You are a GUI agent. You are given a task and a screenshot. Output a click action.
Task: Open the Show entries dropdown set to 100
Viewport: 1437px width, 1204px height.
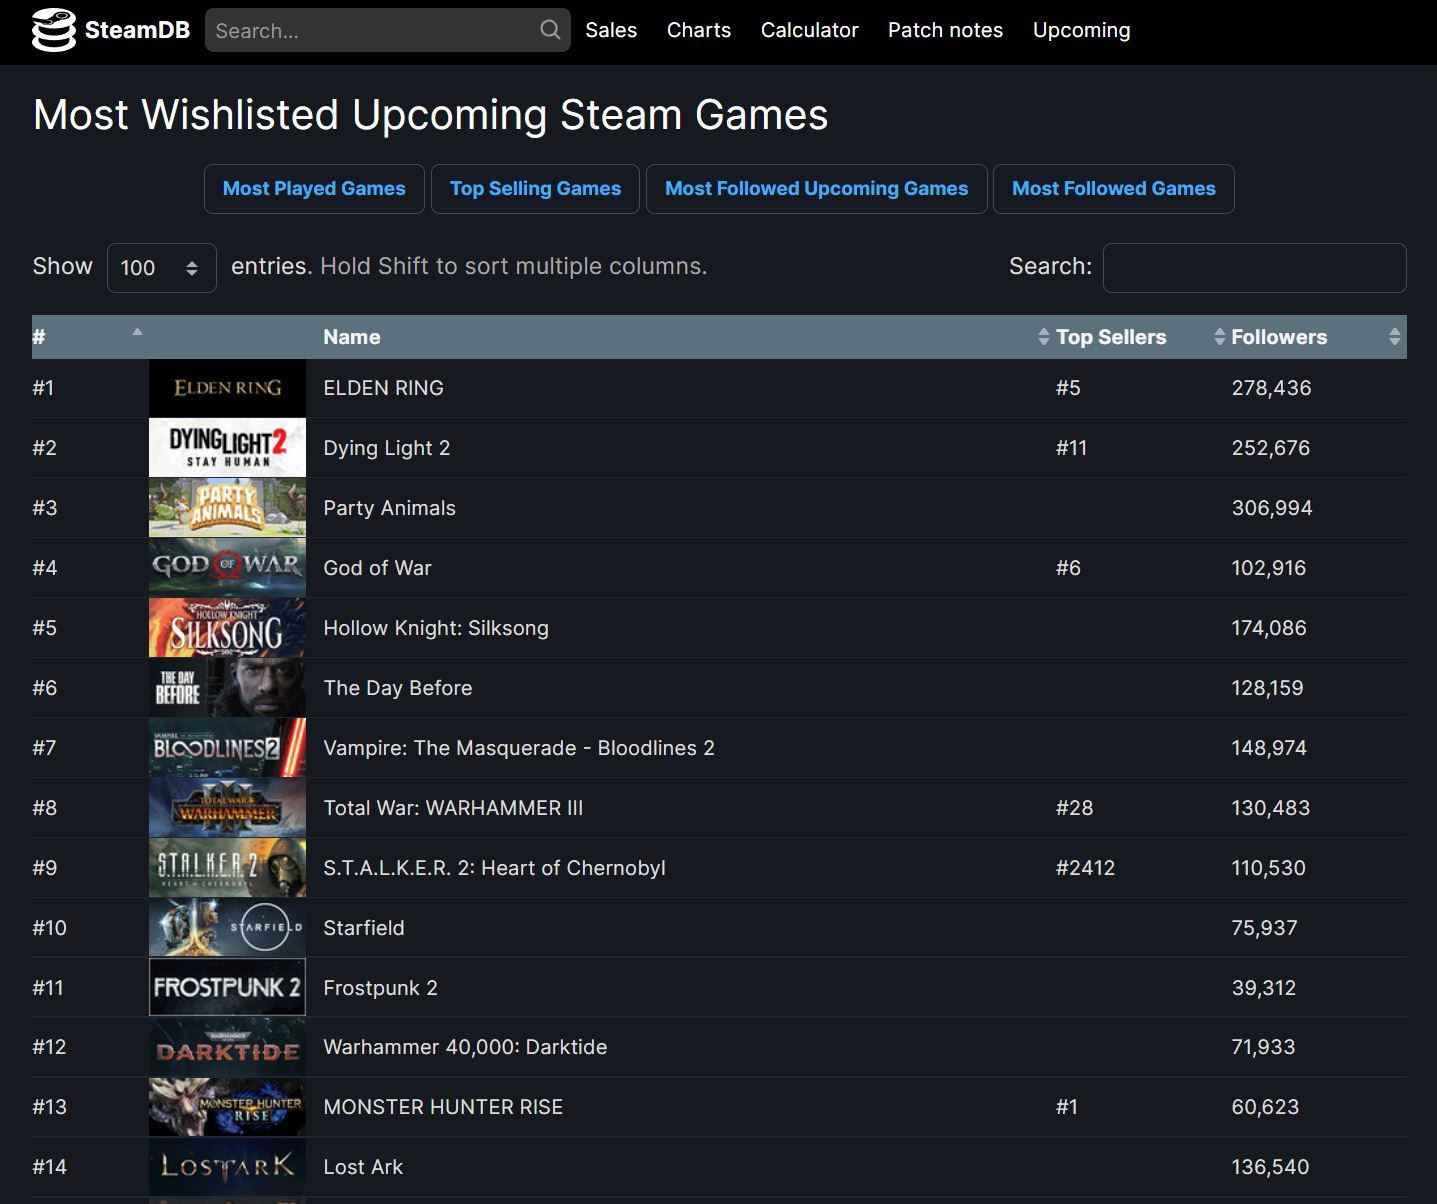(162, 268)
